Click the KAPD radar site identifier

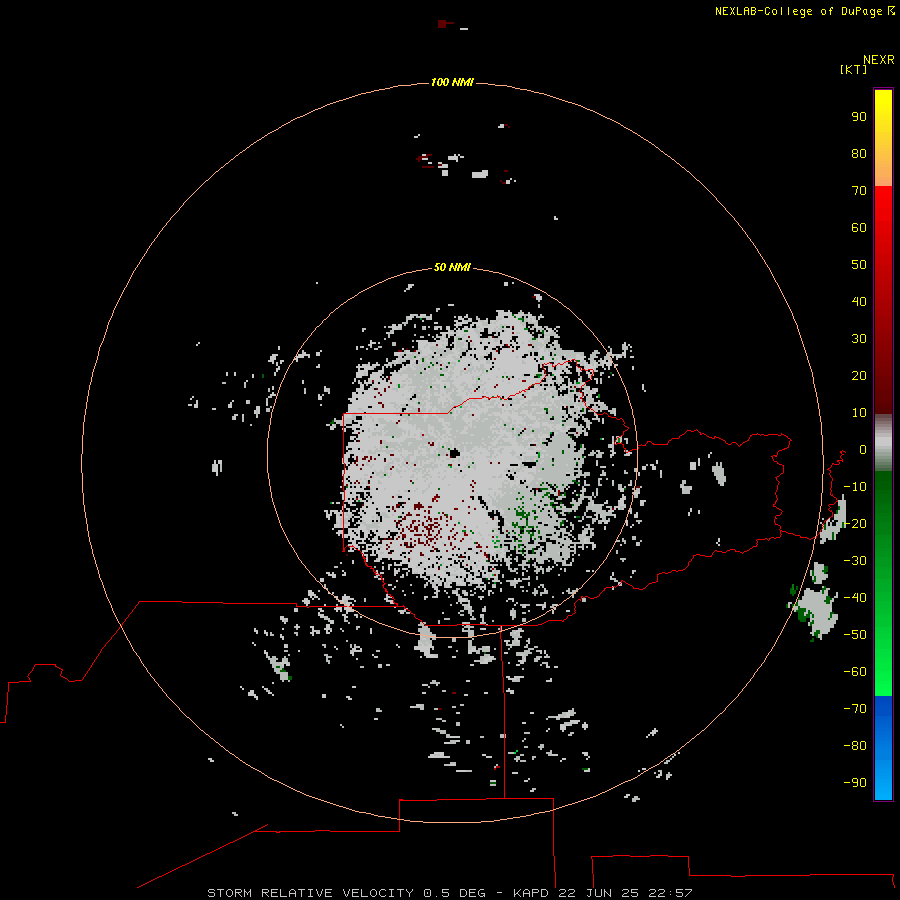pos(532,893)
